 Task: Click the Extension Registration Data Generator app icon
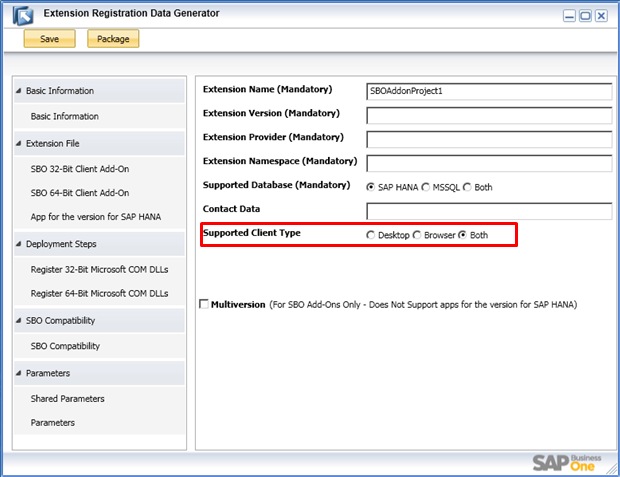click(x=23, y=16)
